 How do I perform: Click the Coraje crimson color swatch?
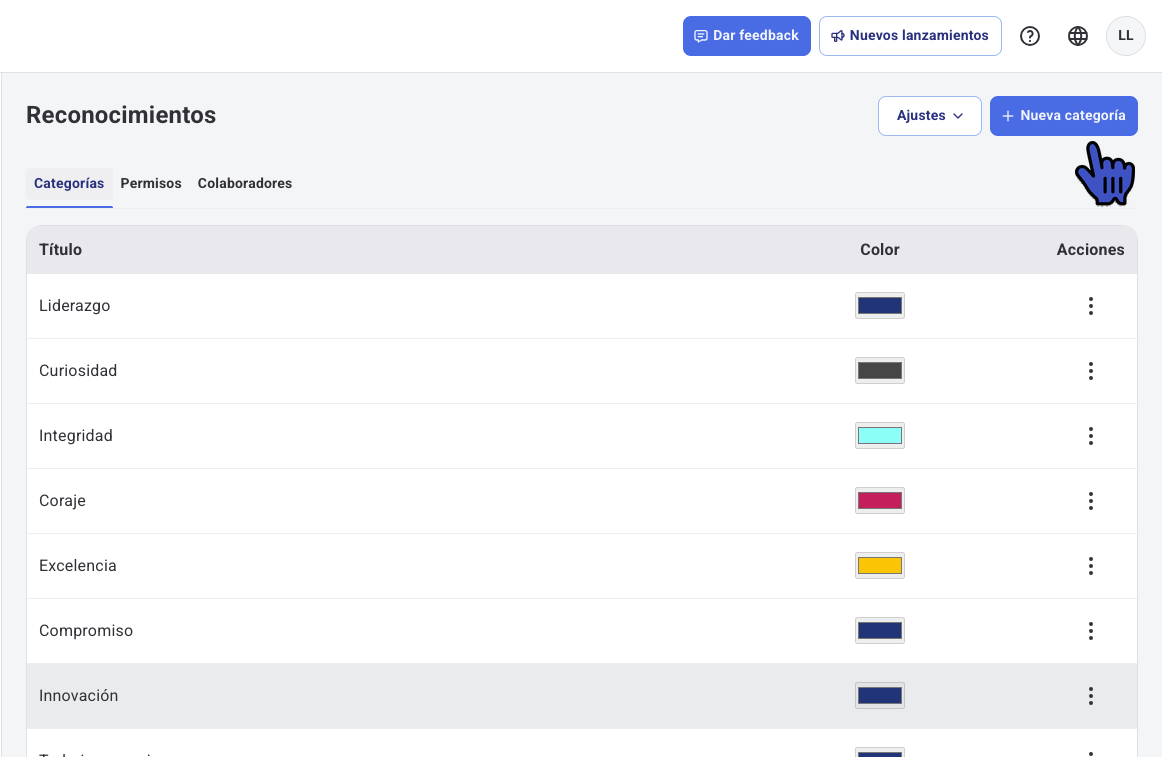(x=880, y=500)
